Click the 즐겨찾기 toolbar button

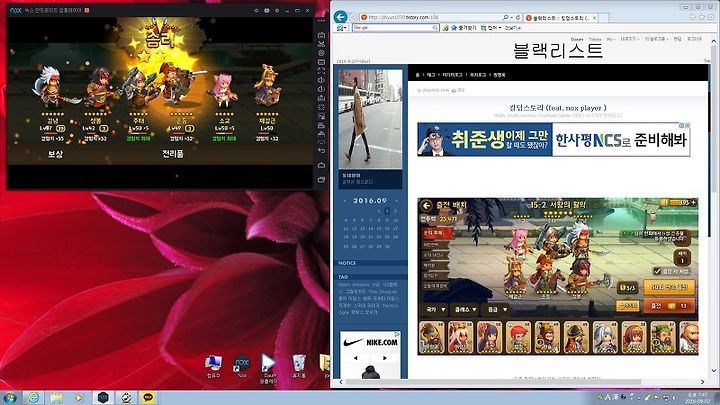click(x=463, y=28)
